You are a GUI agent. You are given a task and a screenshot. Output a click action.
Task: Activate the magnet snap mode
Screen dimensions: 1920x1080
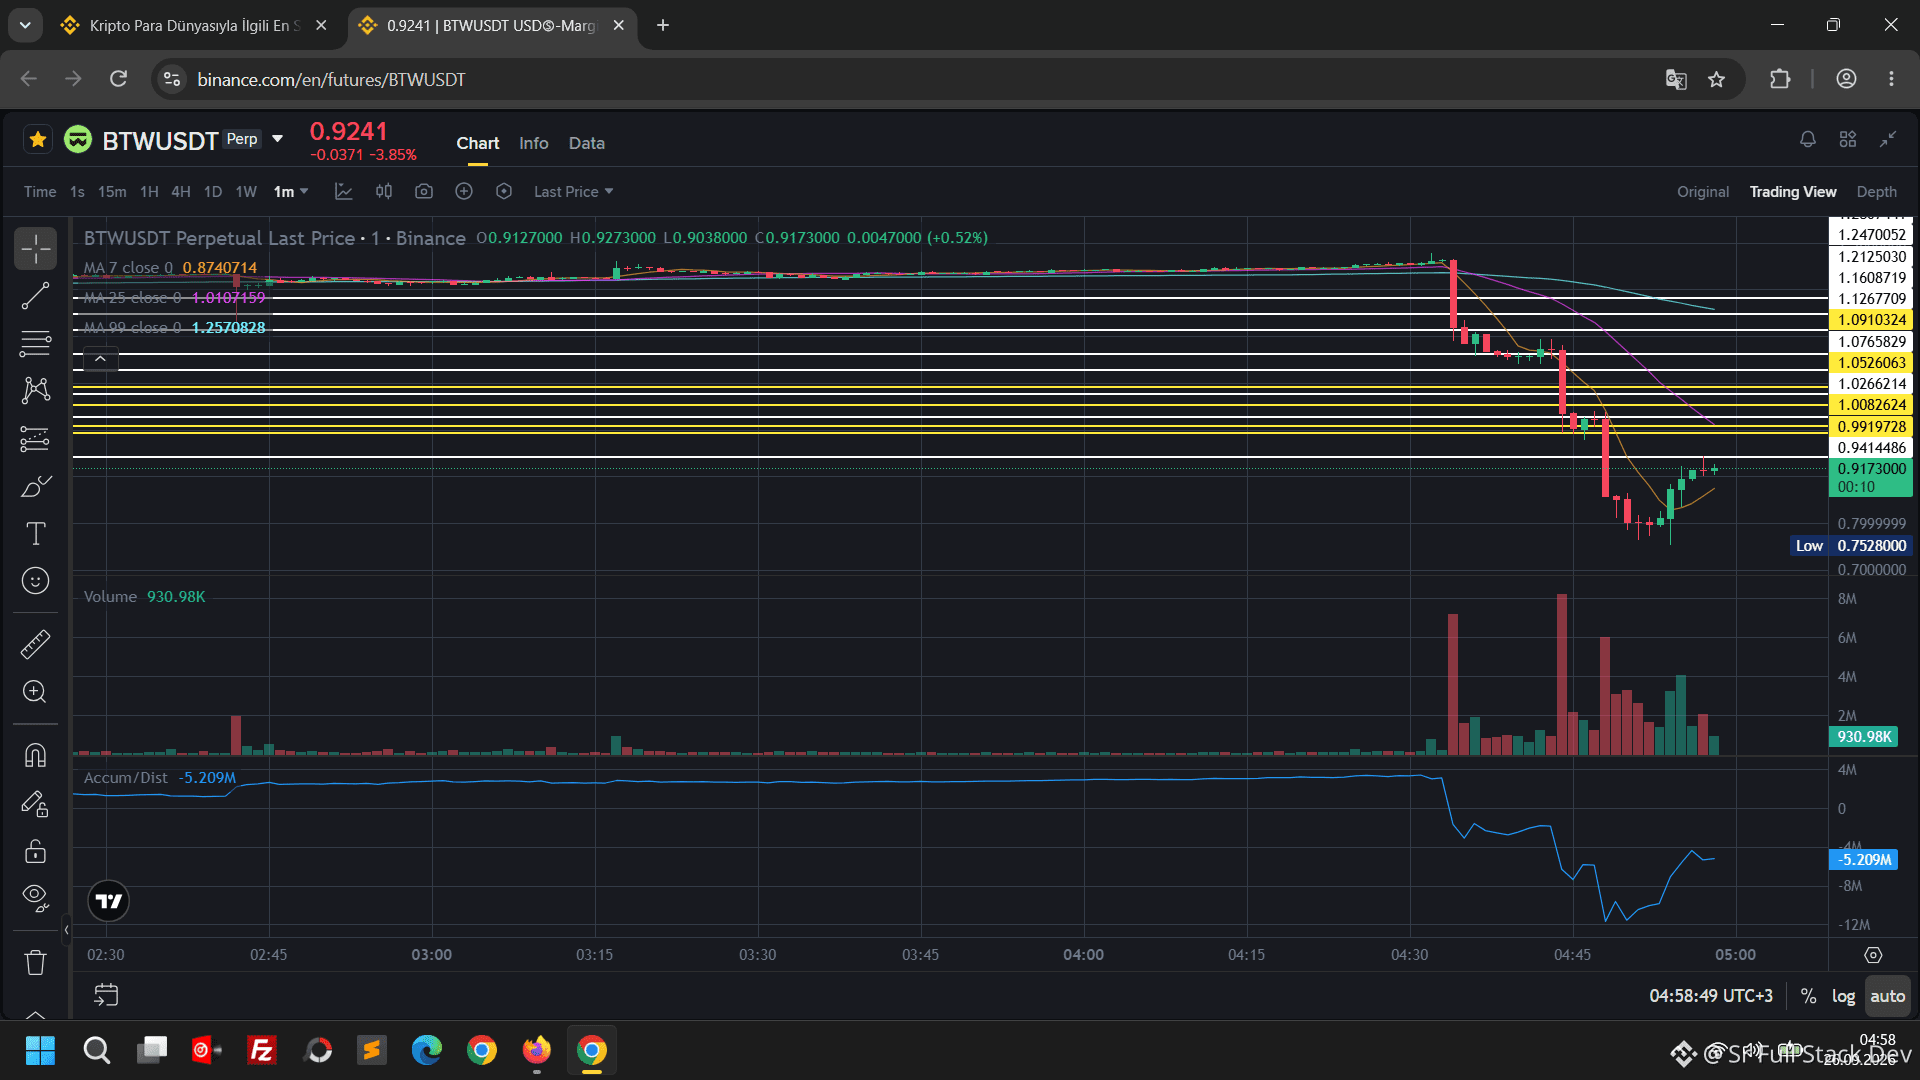click(35, 755)
